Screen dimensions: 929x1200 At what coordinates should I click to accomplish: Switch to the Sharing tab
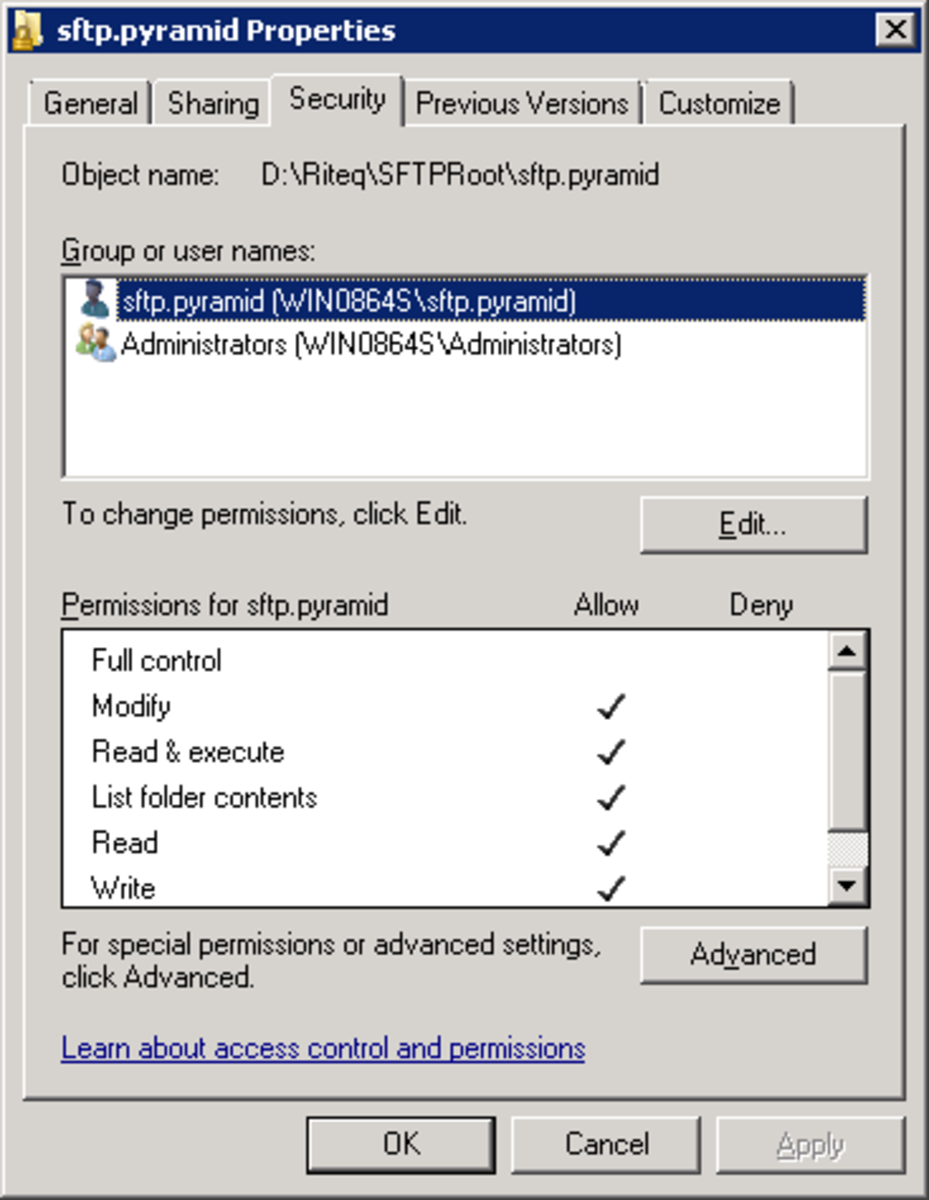tap(210, 100)
